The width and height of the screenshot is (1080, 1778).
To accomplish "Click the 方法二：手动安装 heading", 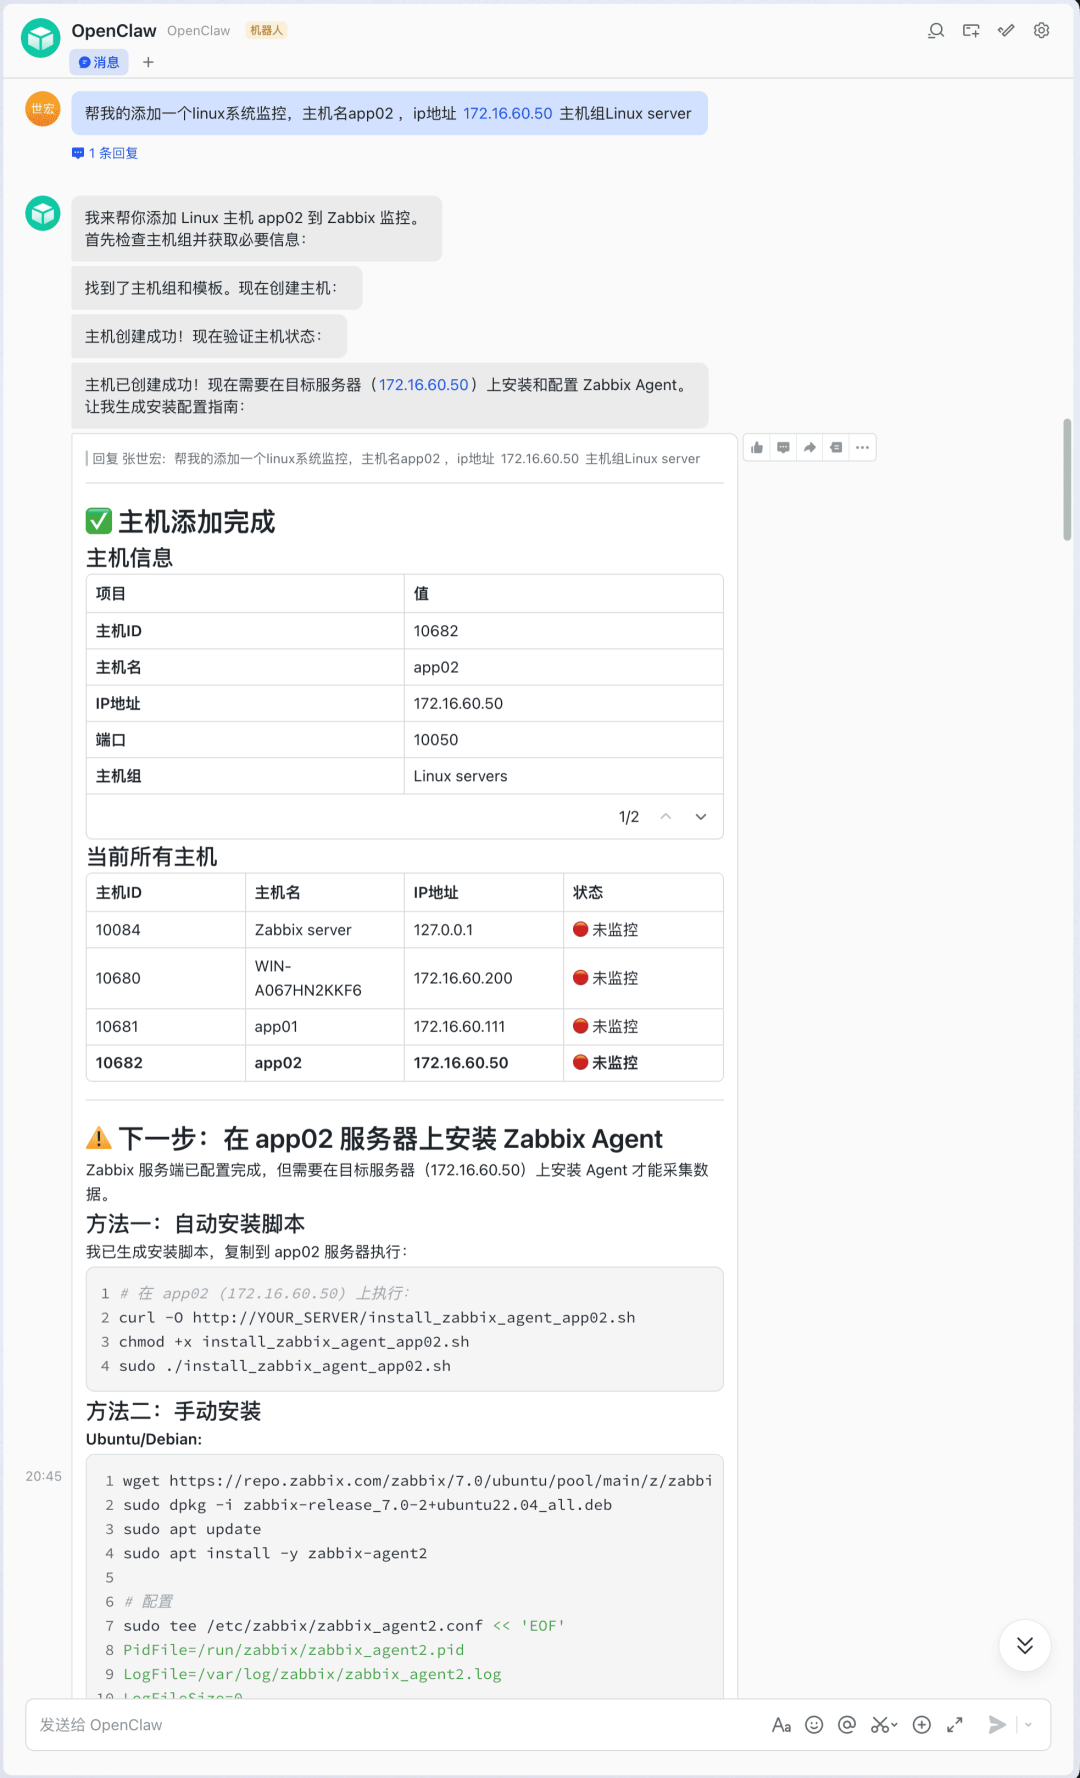I will (x=173, y=1411).
